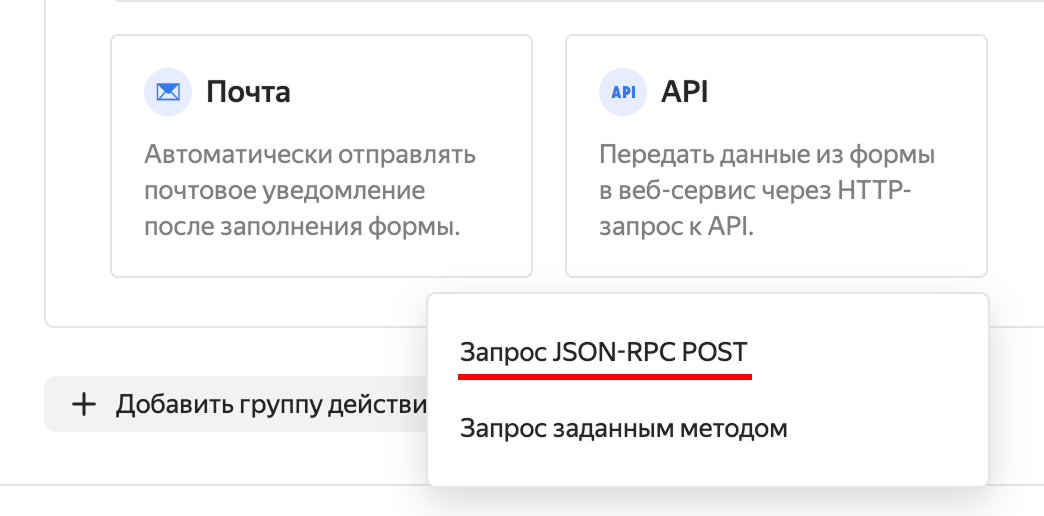1044x516 pixels.
Task: Click empty space below the Почта card description
Action: pos(321,258)
